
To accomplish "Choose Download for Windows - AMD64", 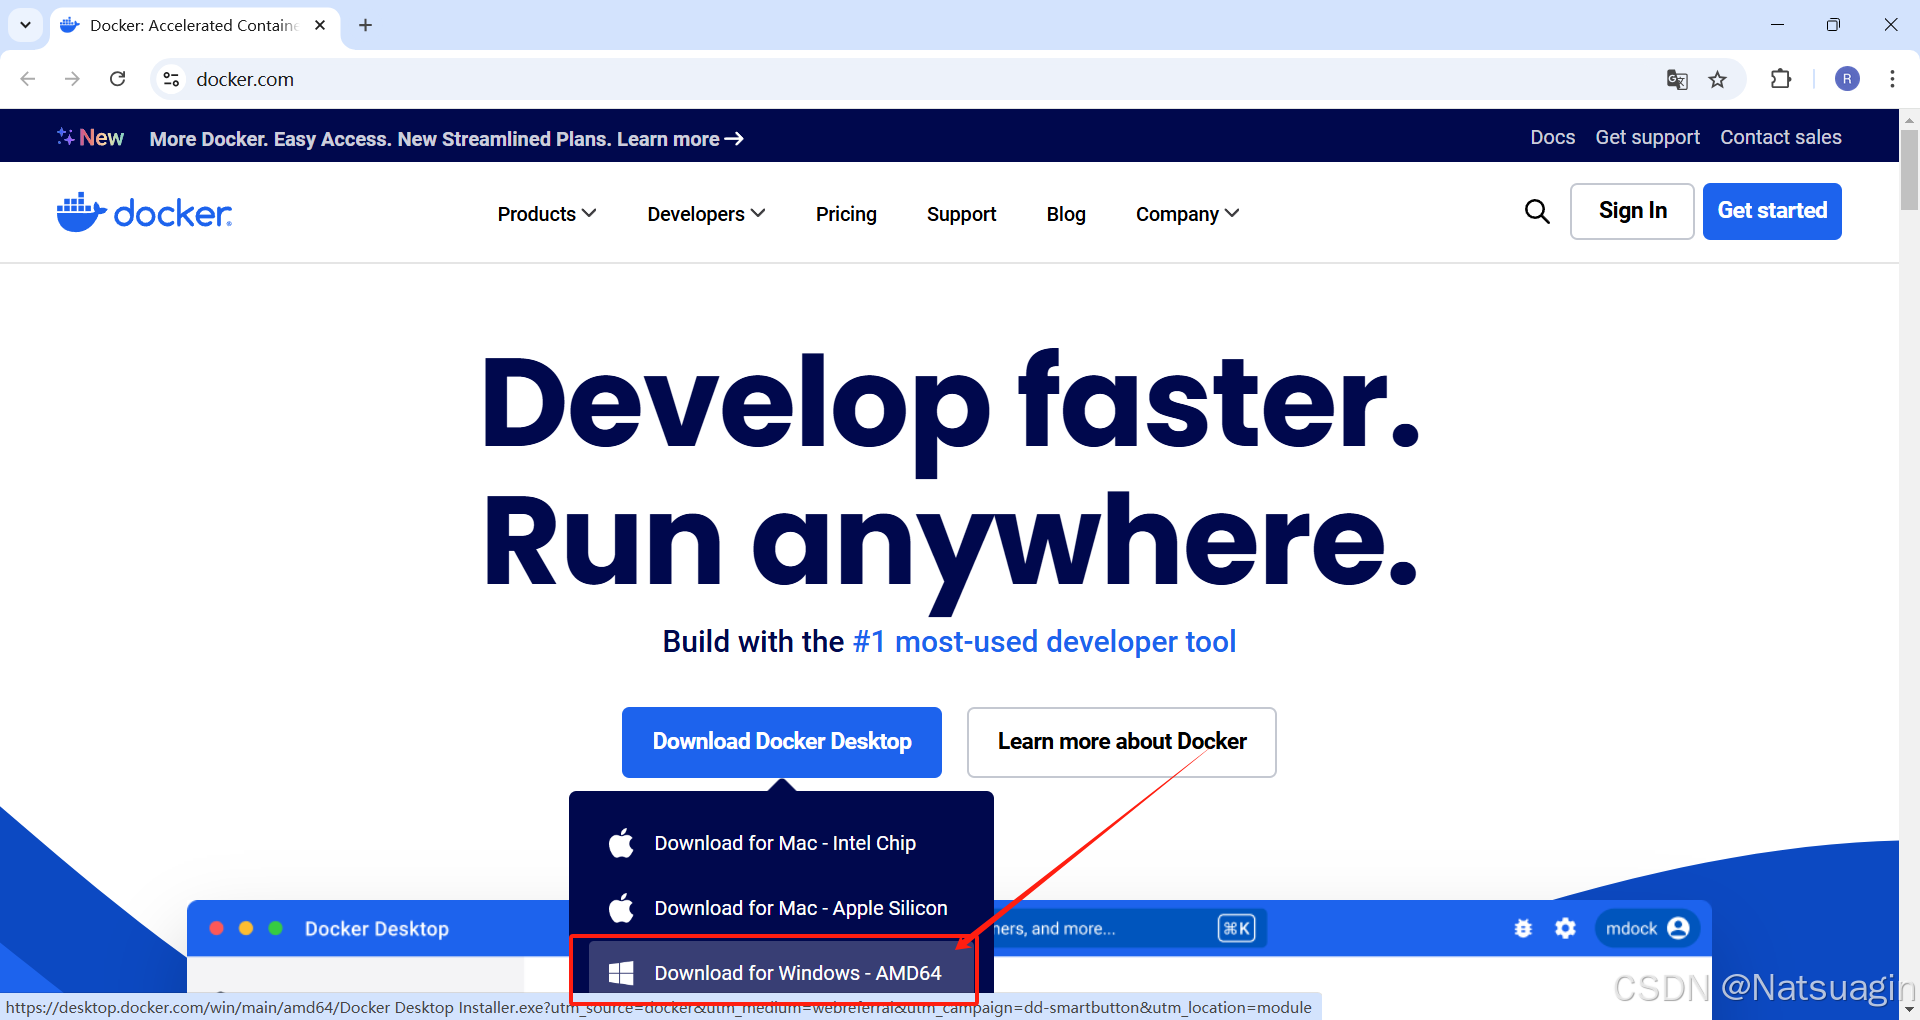I will pyautogui.click(x=781, y=972).
